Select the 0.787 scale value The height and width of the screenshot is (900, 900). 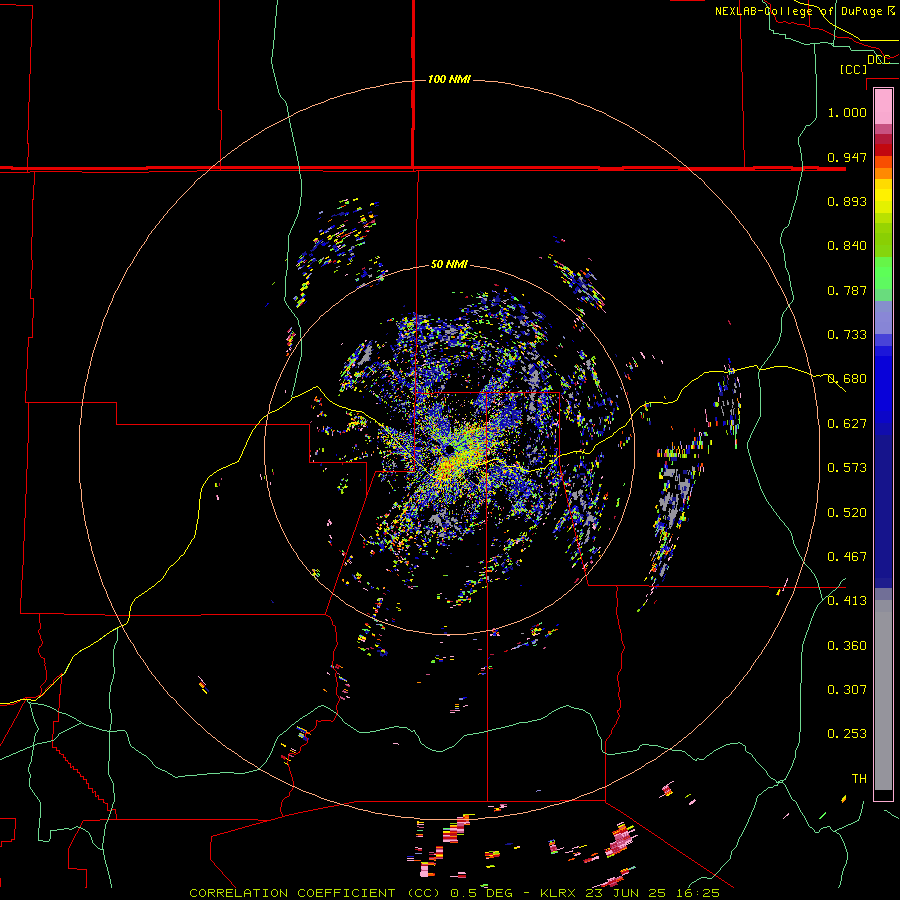click(x=847, y=290)
